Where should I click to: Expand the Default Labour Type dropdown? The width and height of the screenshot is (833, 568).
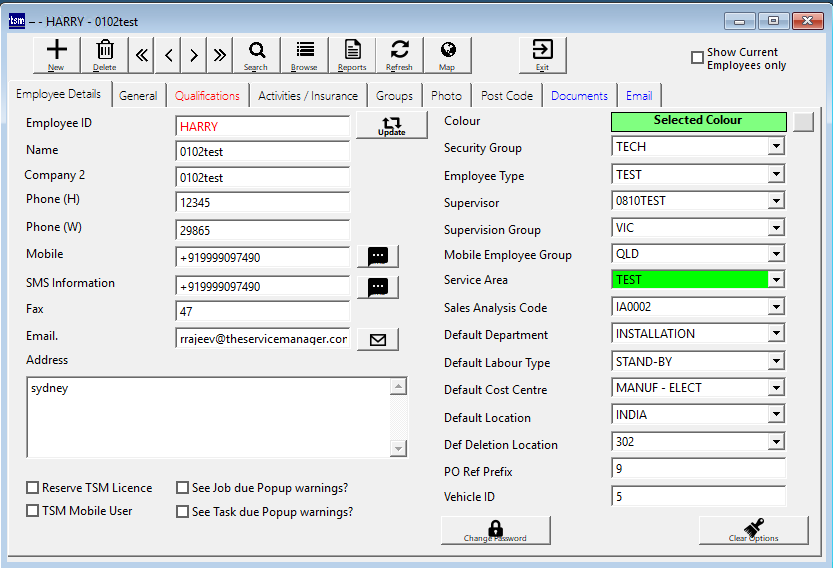pos(775,362)
